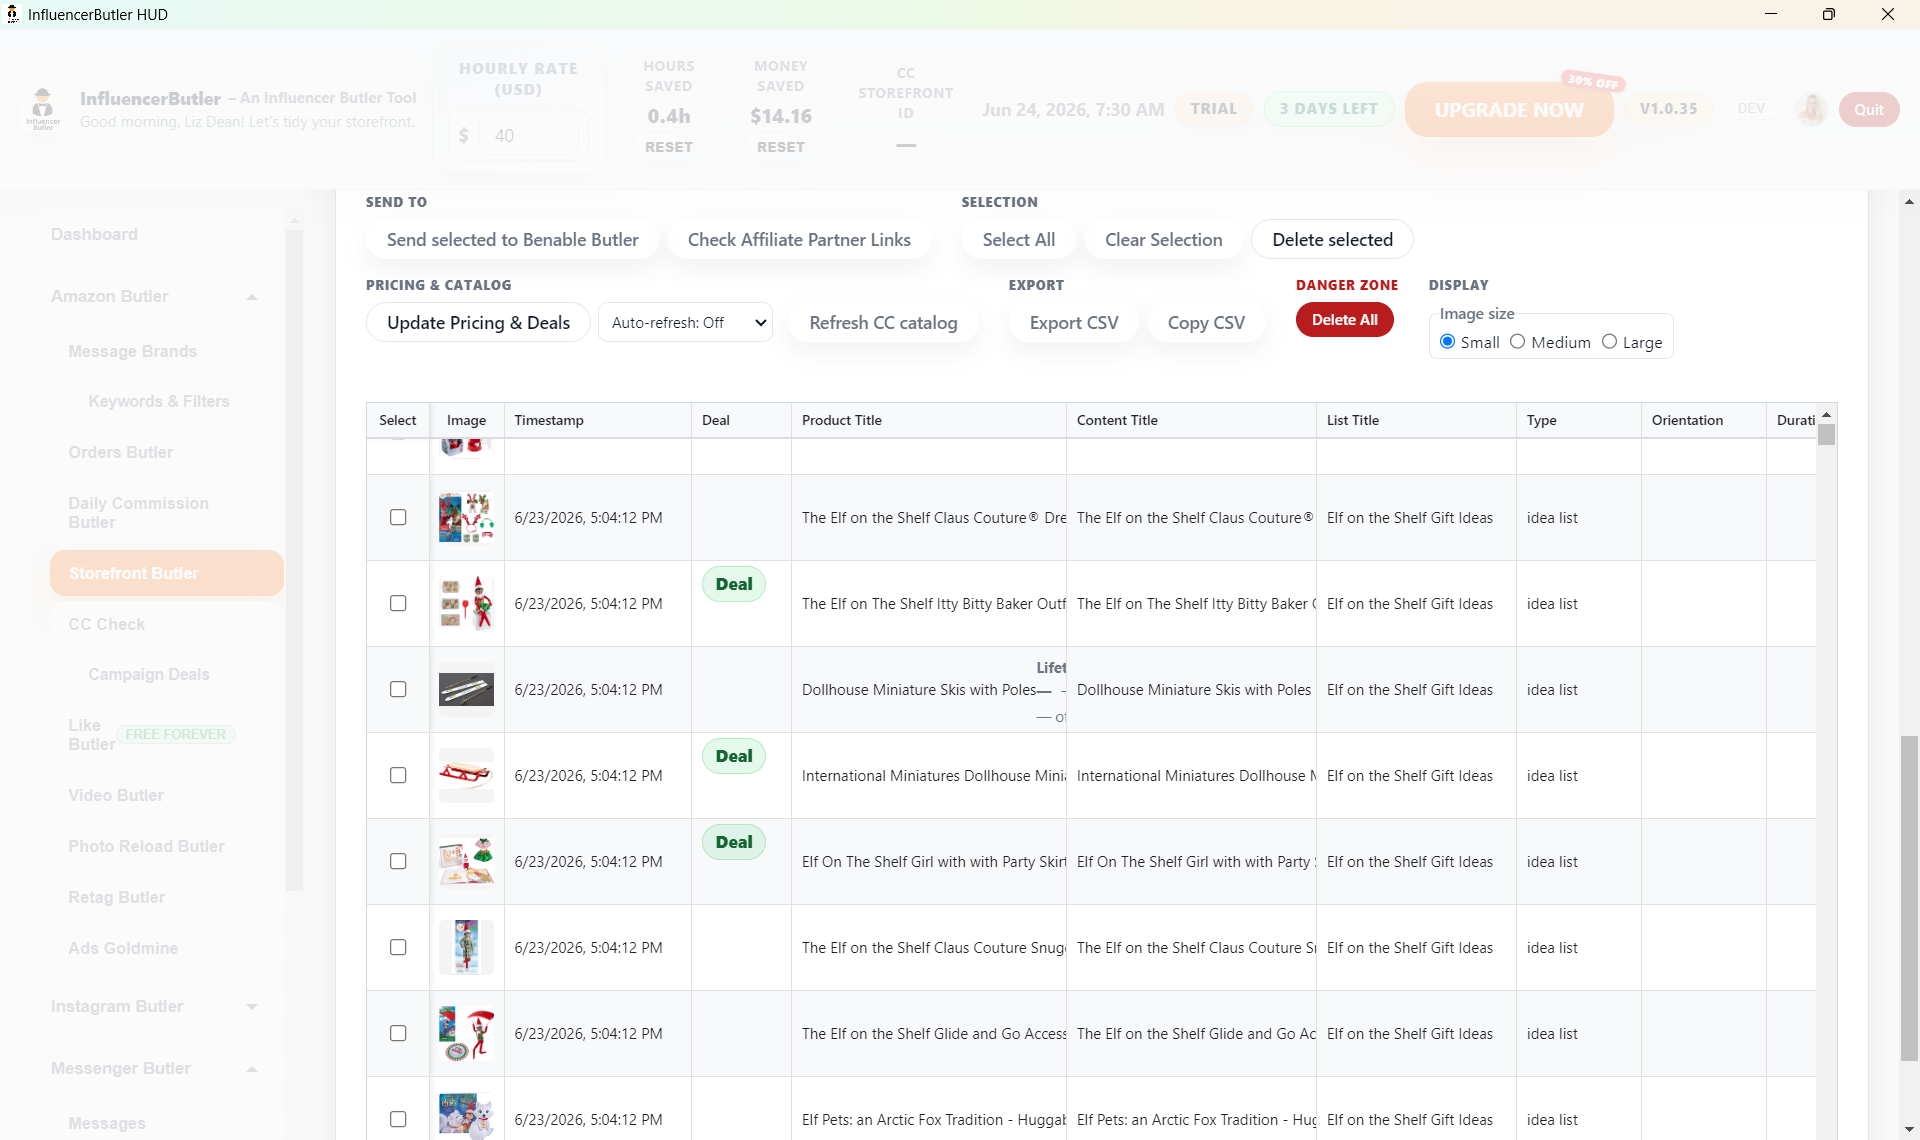Click the Deal badge on Party Skirt row

[734, 842]
